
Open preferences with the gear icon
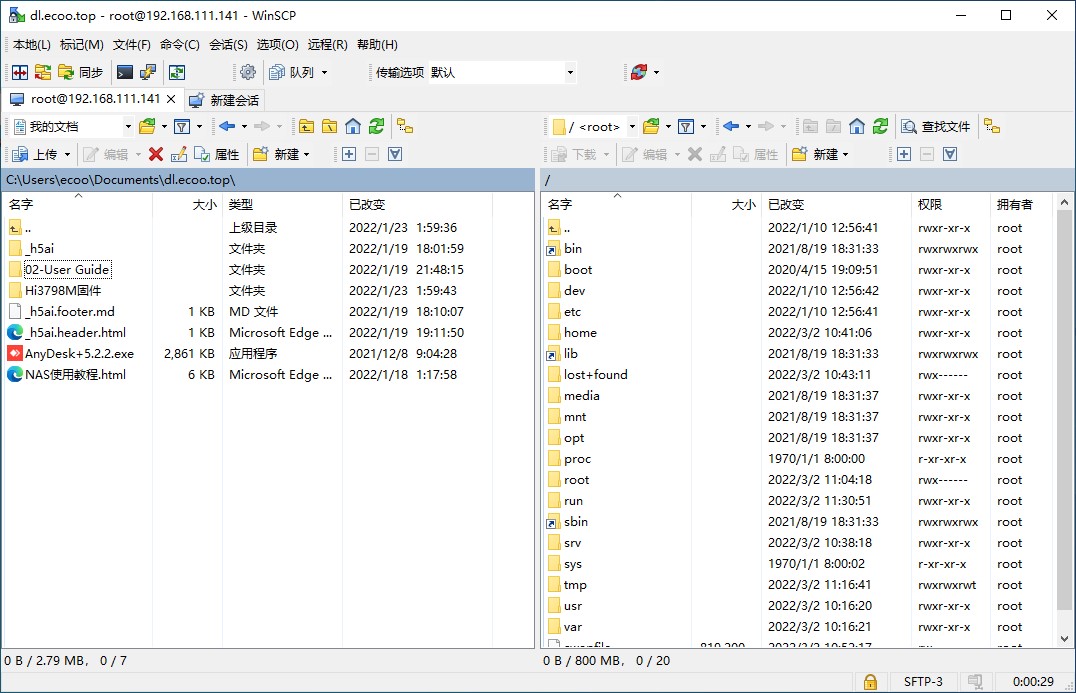pos(247,72)
